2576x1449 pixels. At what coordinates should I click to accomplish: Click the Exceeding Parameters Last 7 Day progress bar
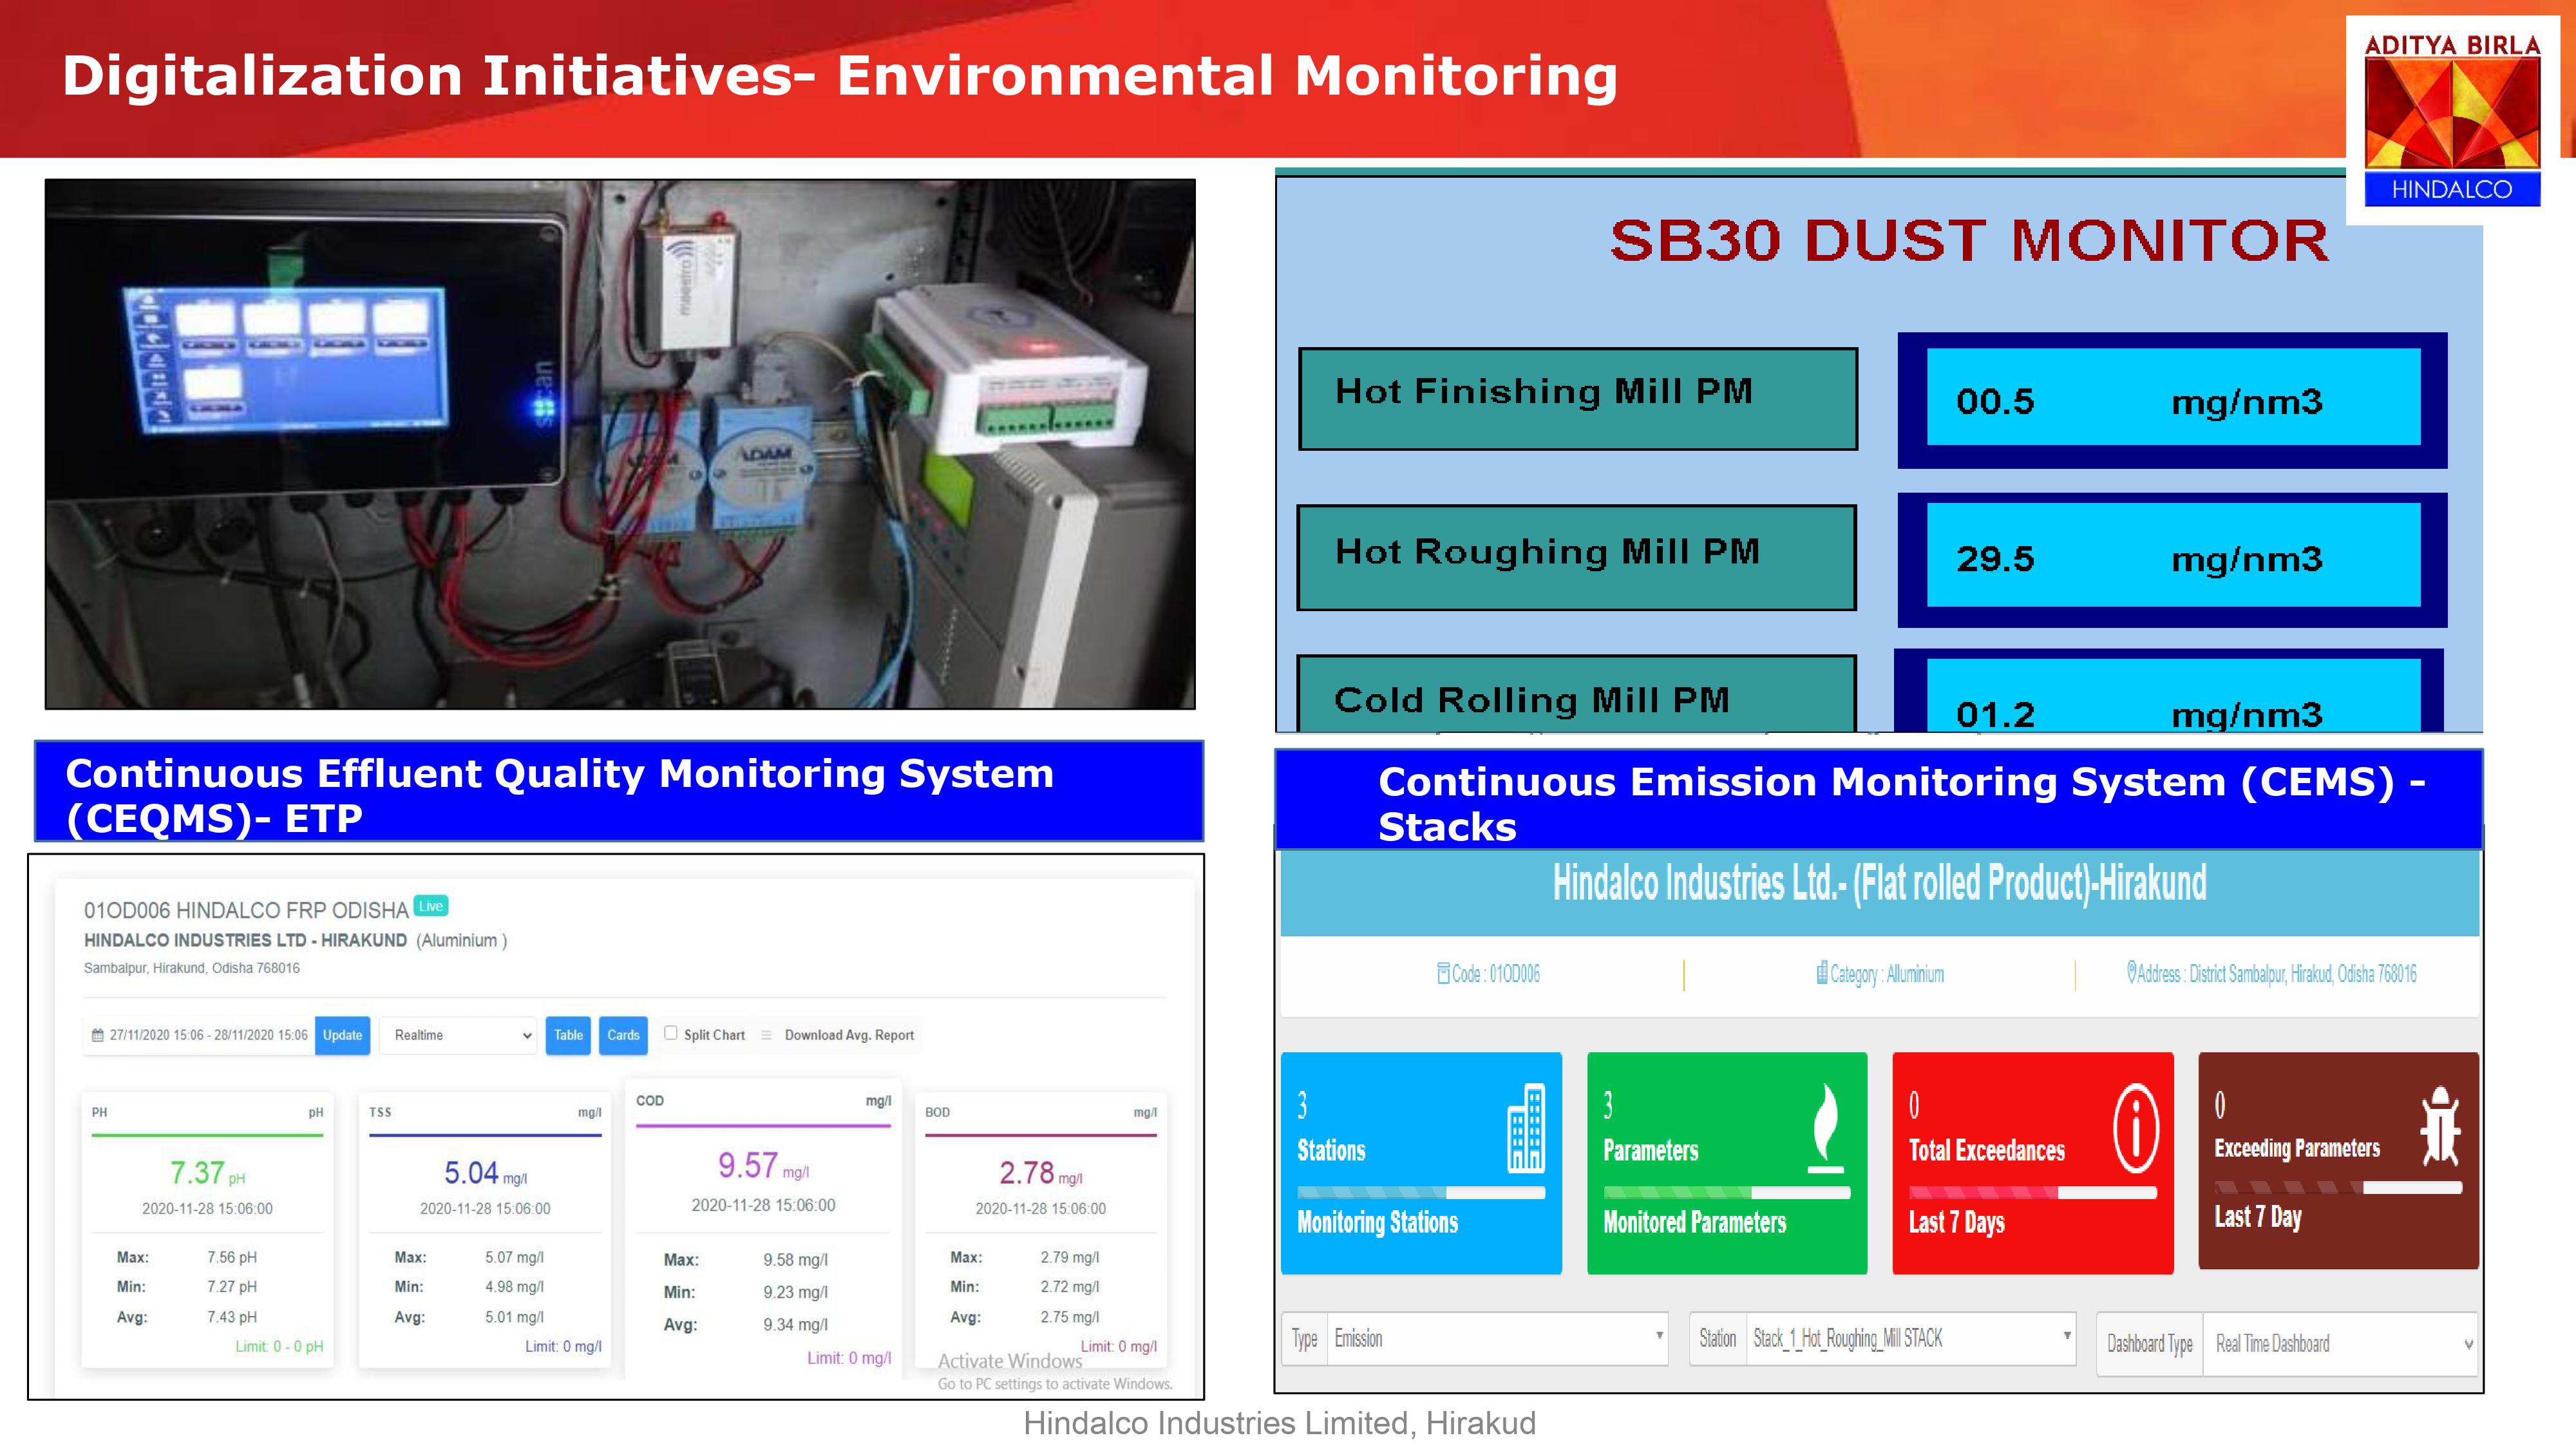pyautogui.click(x=2338, y=1187)
